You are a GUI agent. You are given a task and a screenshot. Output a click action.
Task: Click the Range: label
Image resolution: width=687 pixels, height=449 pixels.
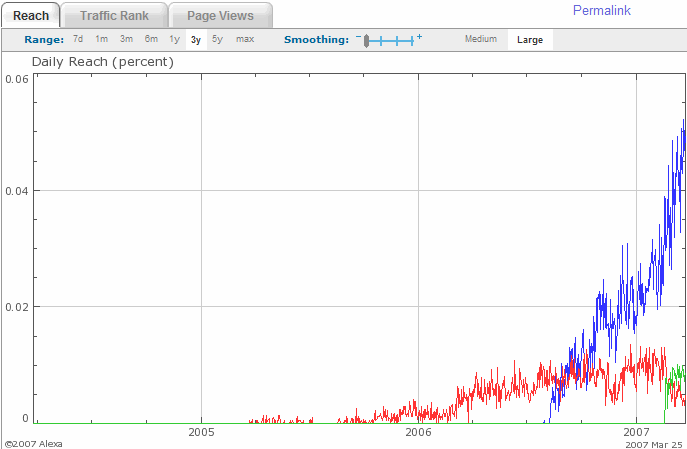(x=44, y=39)
